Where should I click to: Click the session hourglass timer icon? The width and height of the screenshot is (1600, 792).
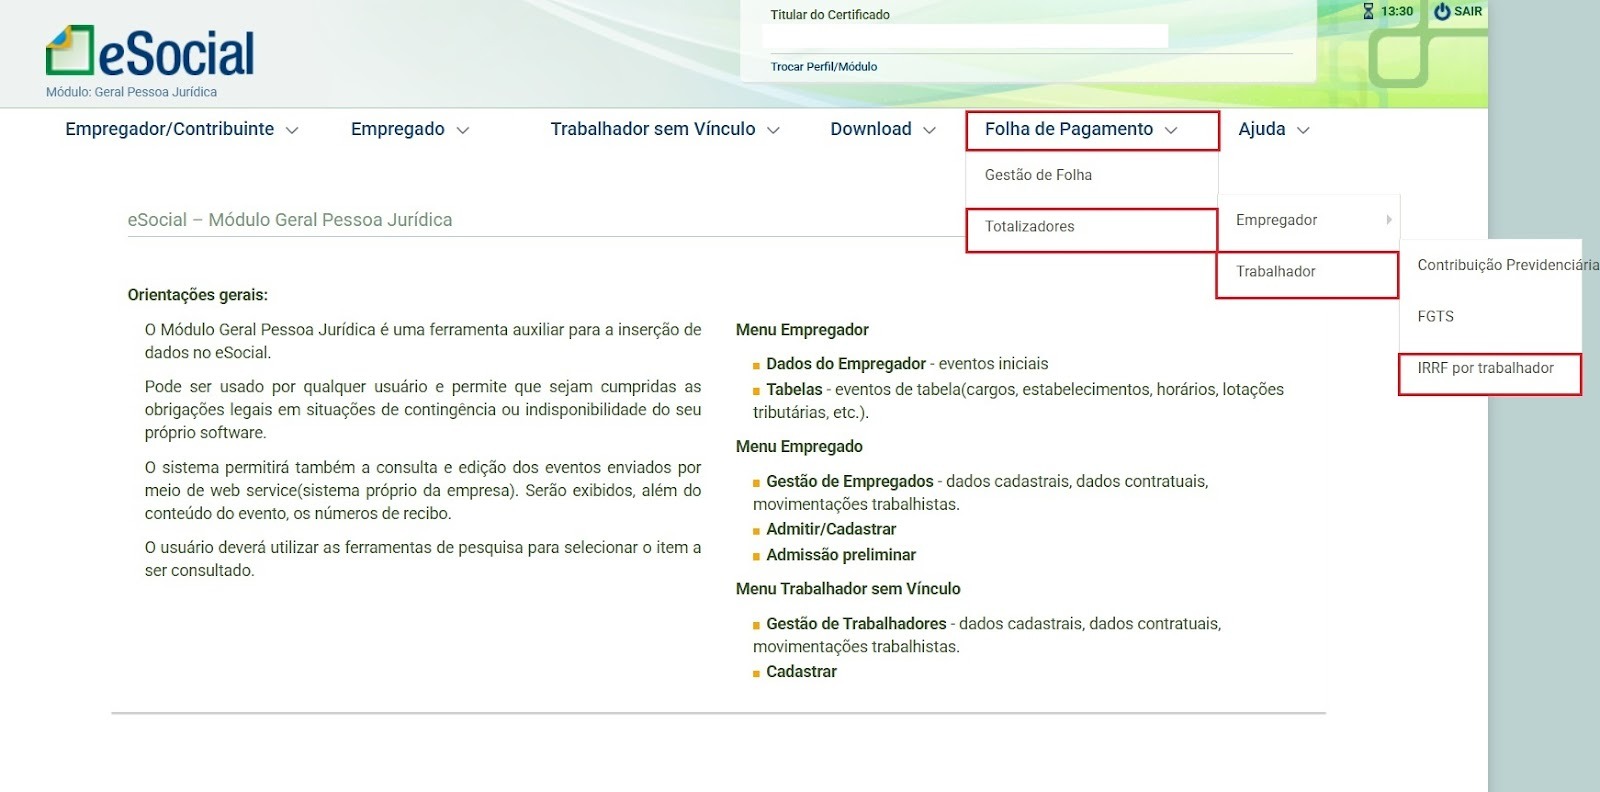[x=1369, y=11]
